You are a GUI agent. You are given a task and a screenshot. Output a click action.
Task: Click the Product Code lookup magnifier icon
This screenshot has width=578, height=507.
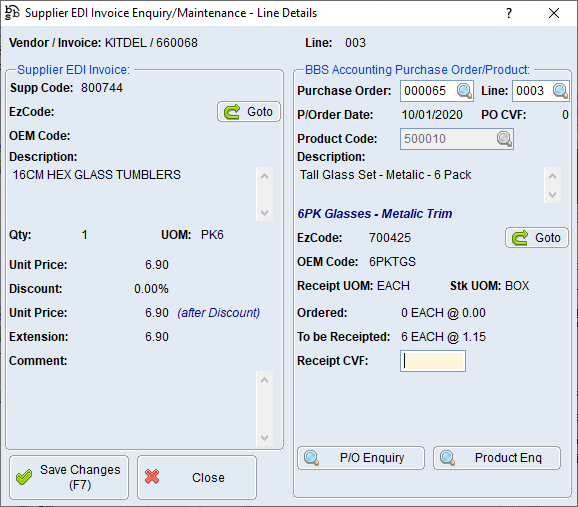point(504,139)
